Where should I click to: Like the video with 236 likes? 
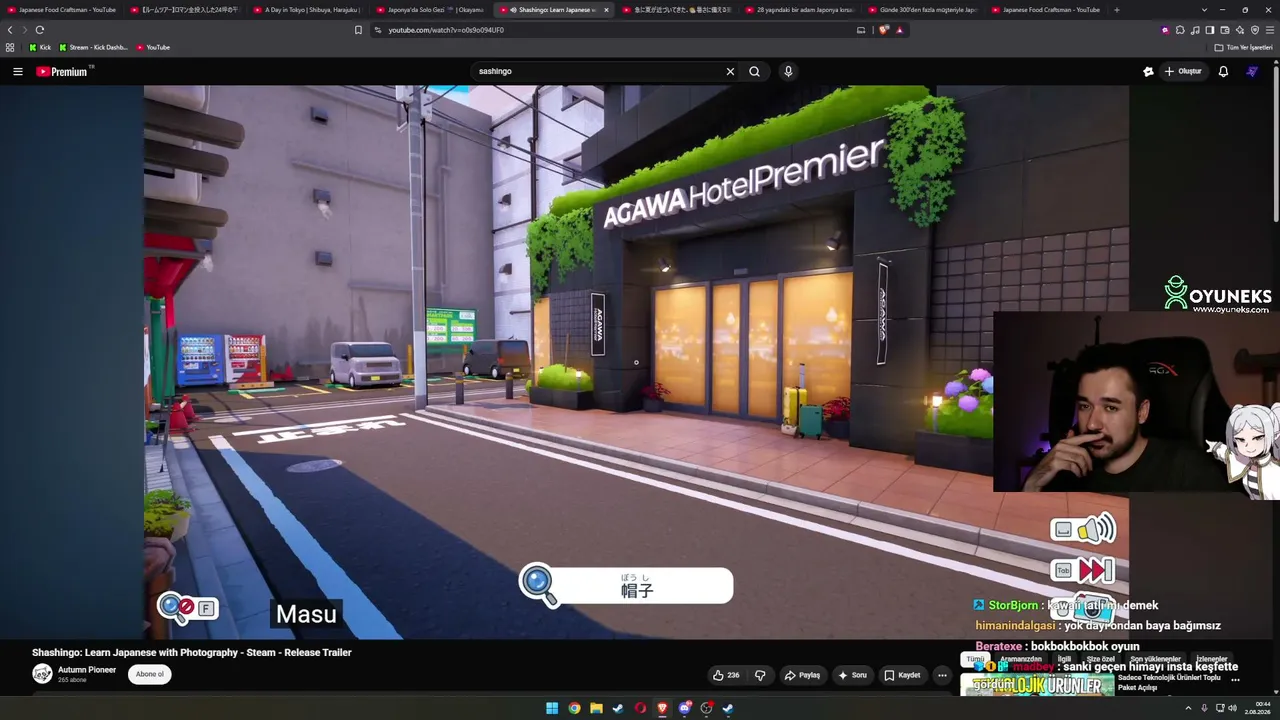click(726, 675)
